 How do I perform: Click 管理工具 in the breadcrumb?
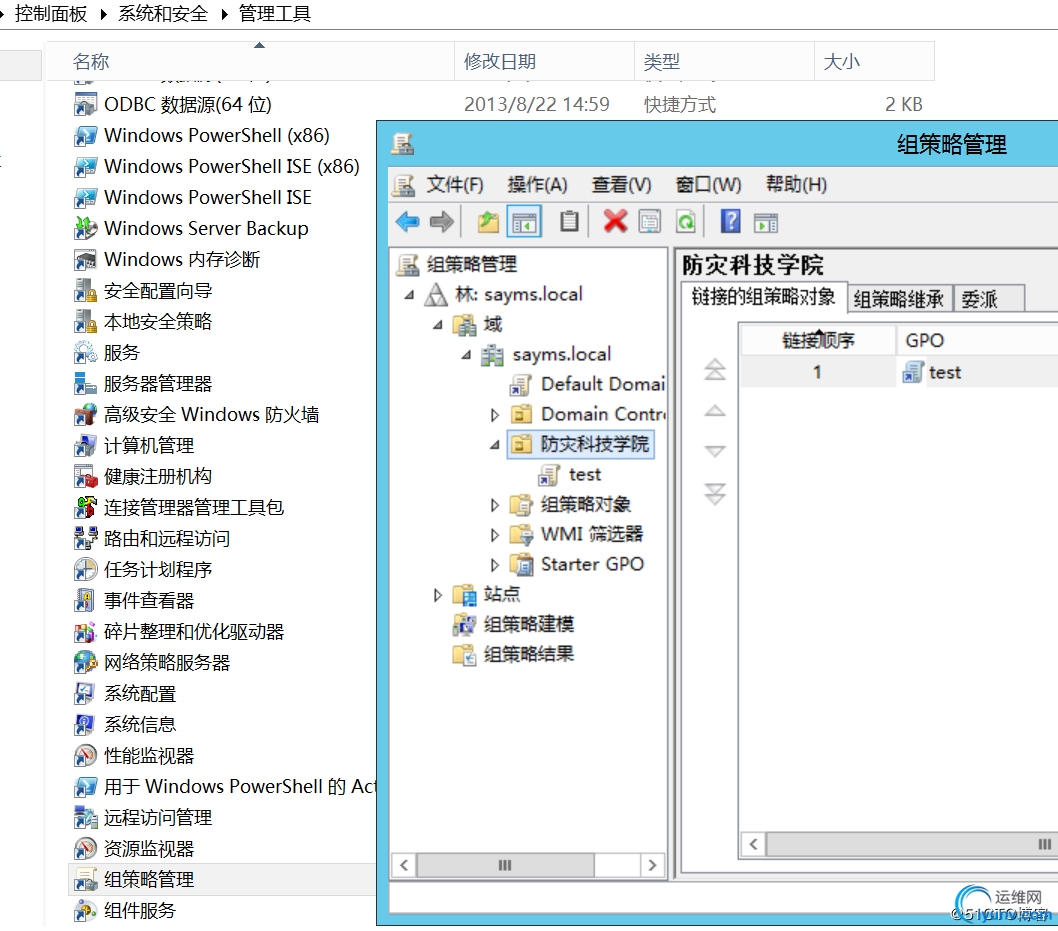tap(275, 13)
